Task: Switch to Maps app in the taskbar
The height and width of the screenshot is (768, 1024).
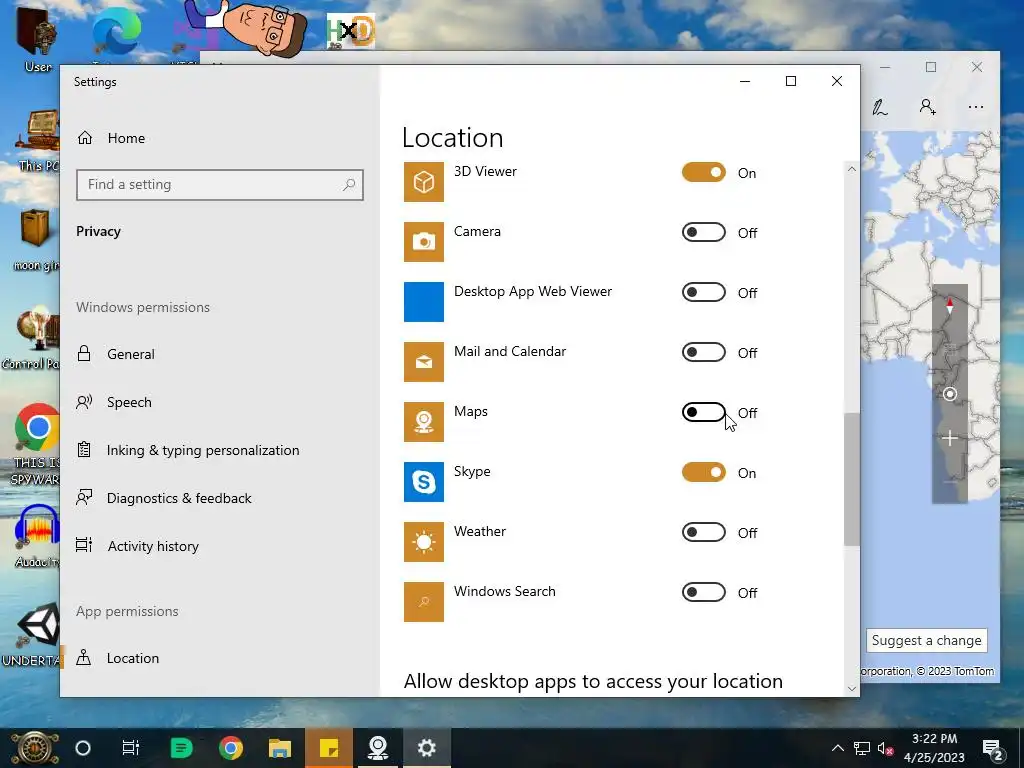Action: (x=377, y=748)
